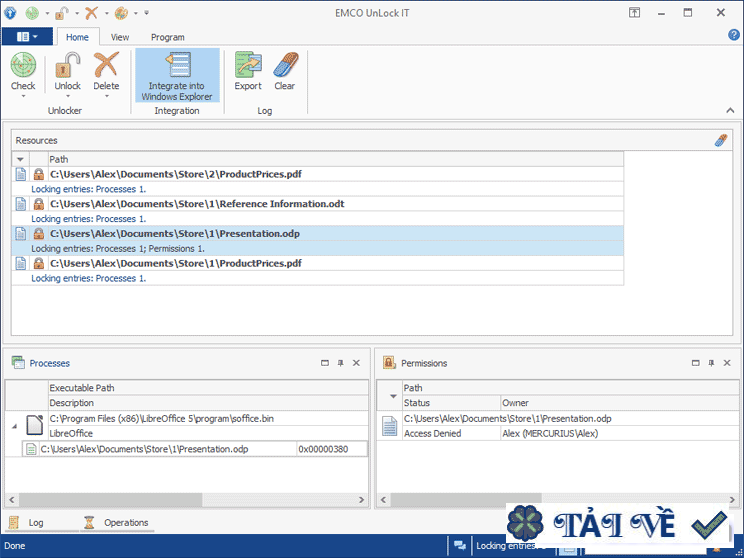Pin the Processes panel with auto-hide toggle
The width and height of the screenshot is (744, 558).
(340, 363)
